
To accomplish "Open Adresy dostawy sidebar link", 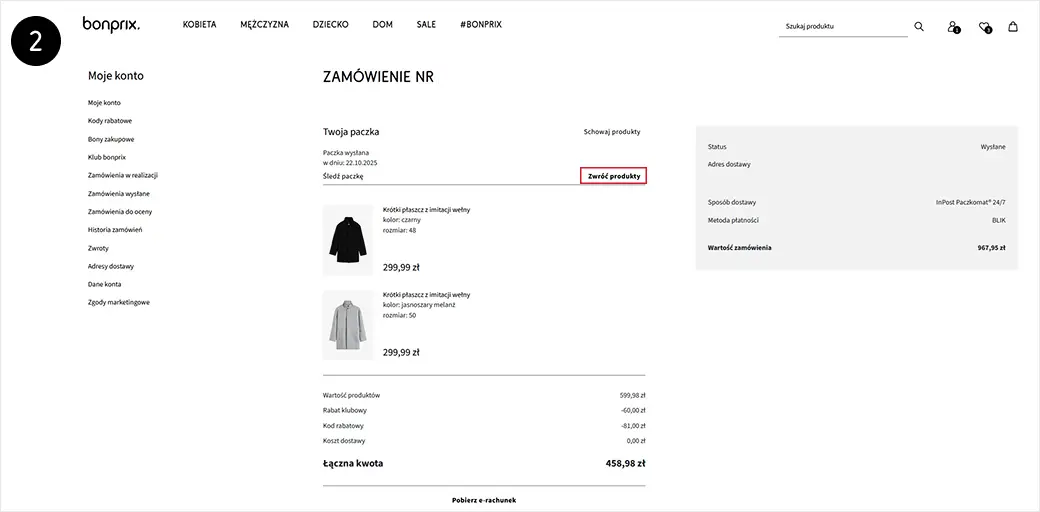I will 111,266.
